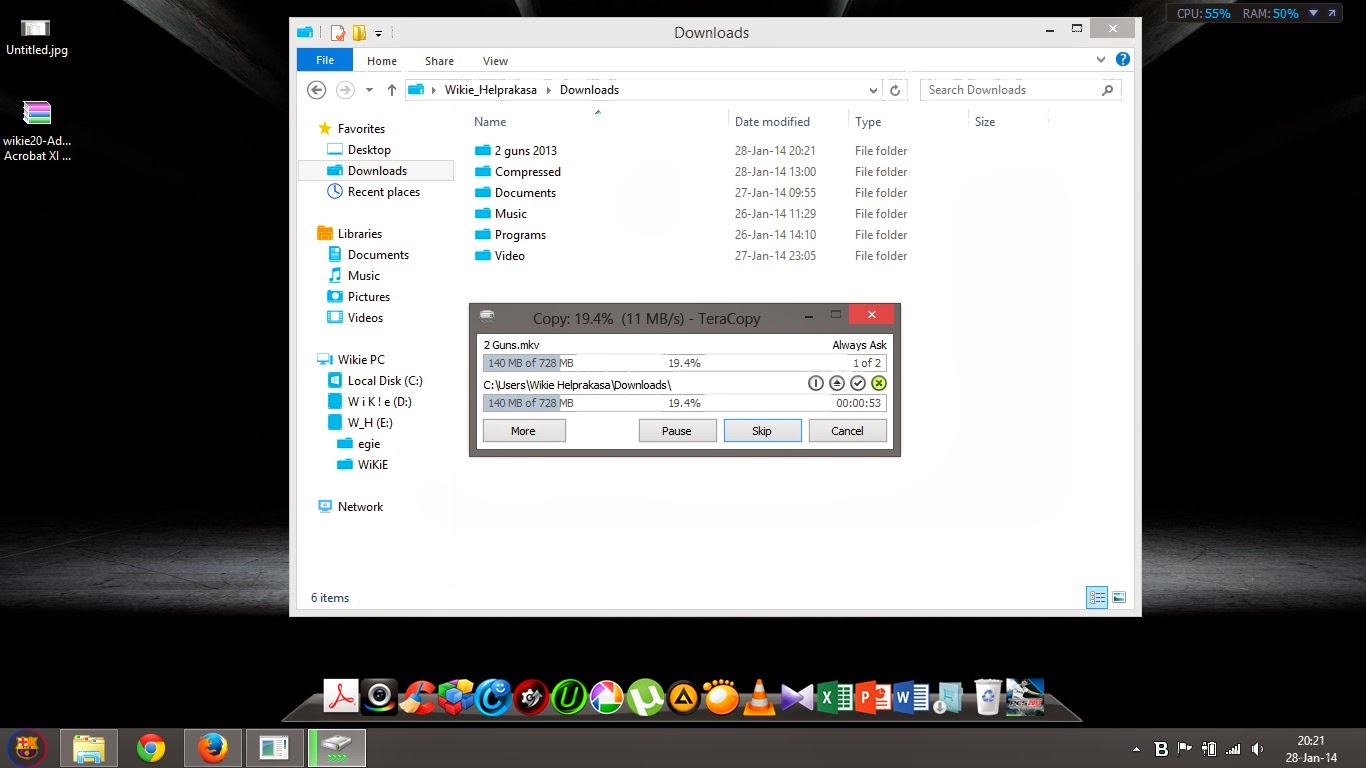The image size is (1366, 768).
Task: Open CCleaner from the dock
Action: (x=416, y=697)
